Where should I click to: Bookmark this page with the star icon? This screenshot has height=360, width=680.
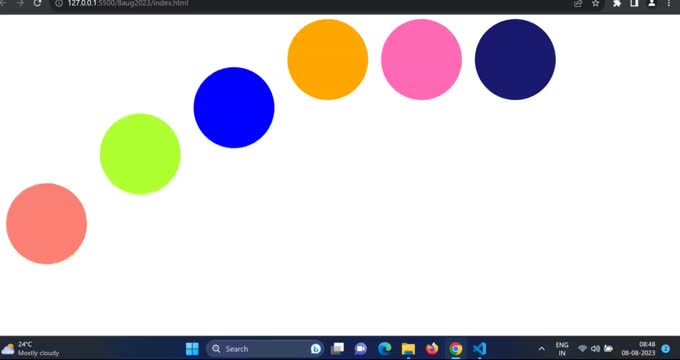pyautogui.click(x=595, y=3)
